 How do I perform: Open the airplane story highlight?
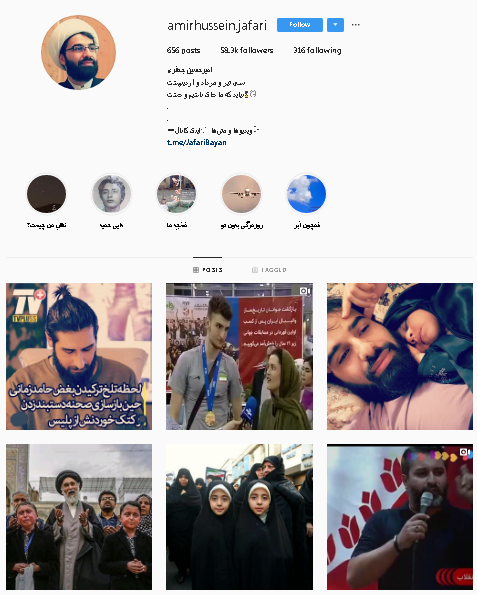241,194
